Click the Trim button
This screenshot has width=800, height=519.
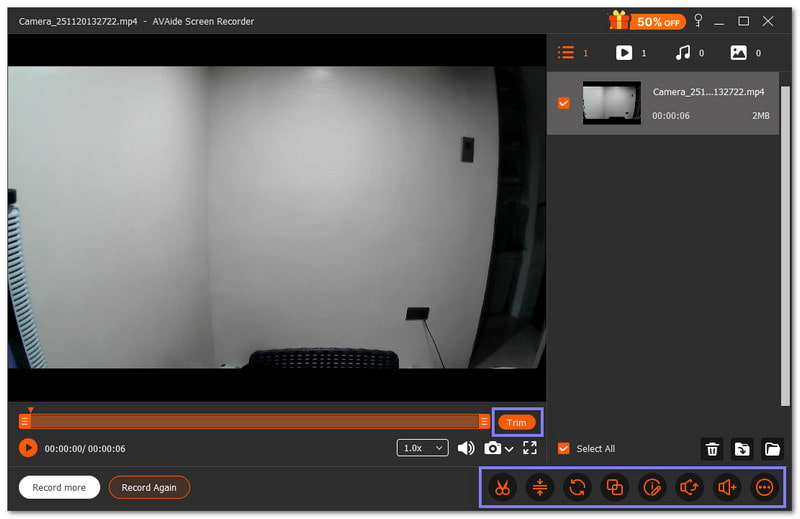coord(516,422)
